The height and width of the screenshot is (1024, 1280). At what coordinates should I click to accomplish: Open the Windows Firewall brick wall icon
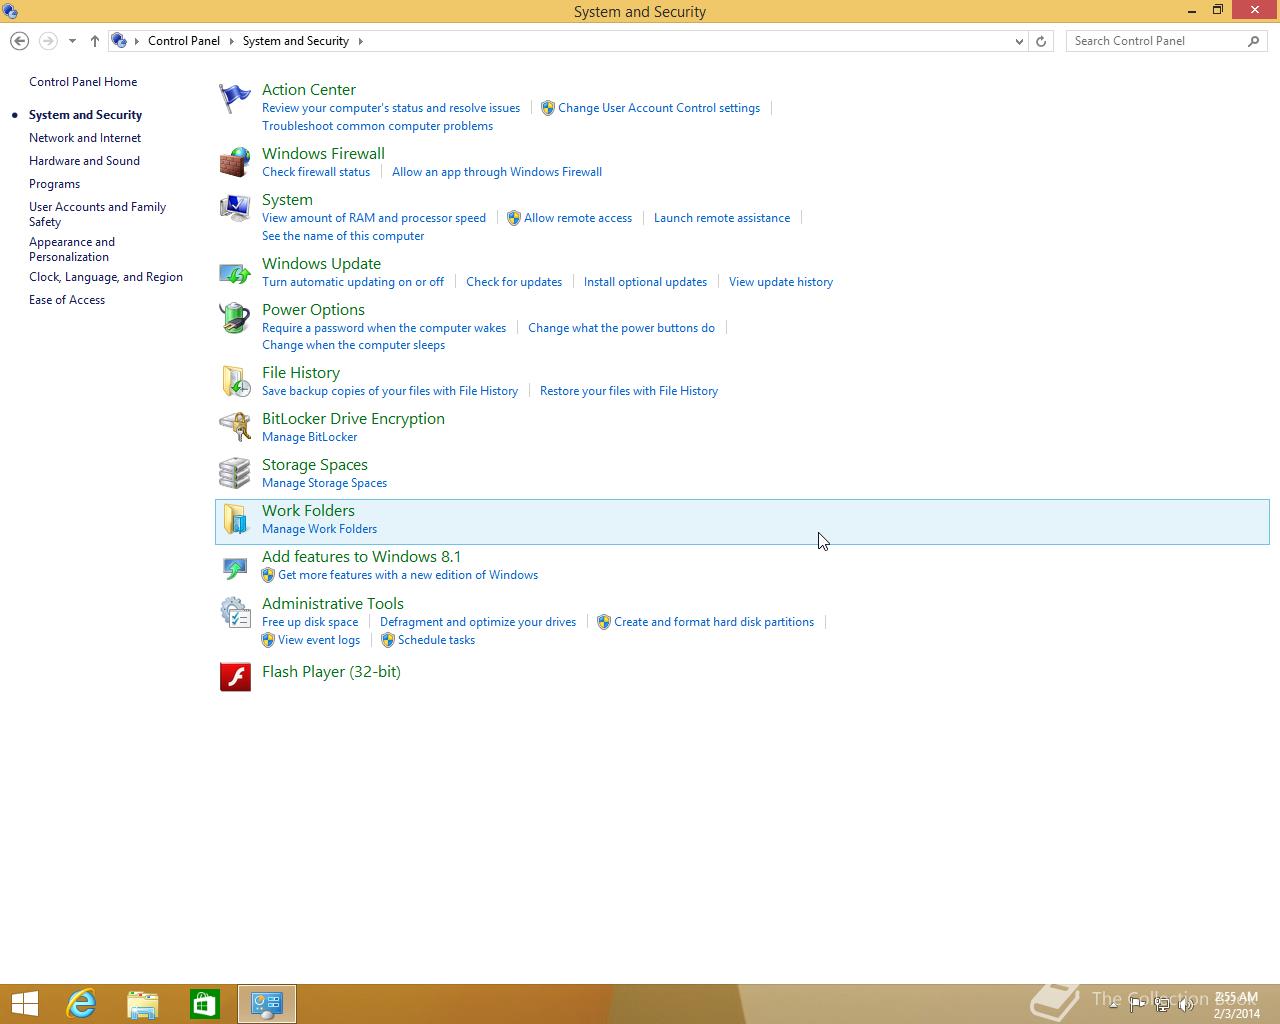pos(235,162)
